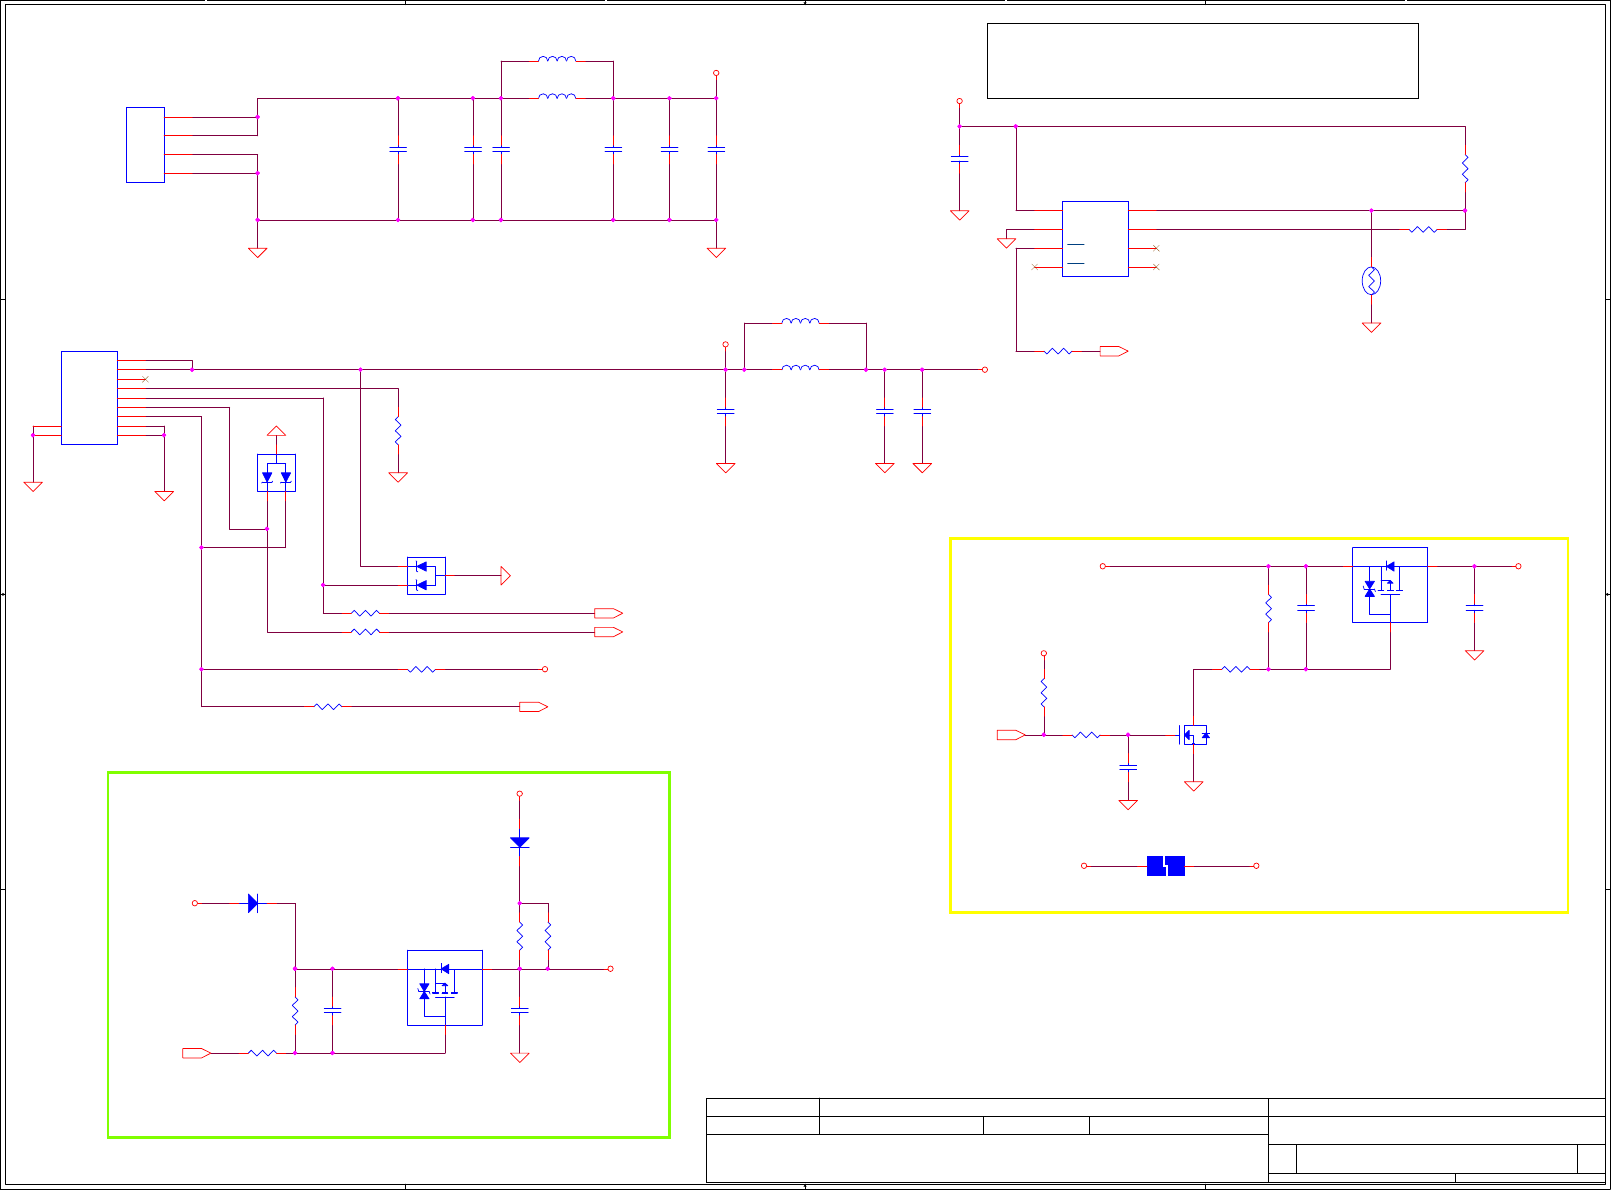Click the upper inductor of top filter

[x=557, y=60]
